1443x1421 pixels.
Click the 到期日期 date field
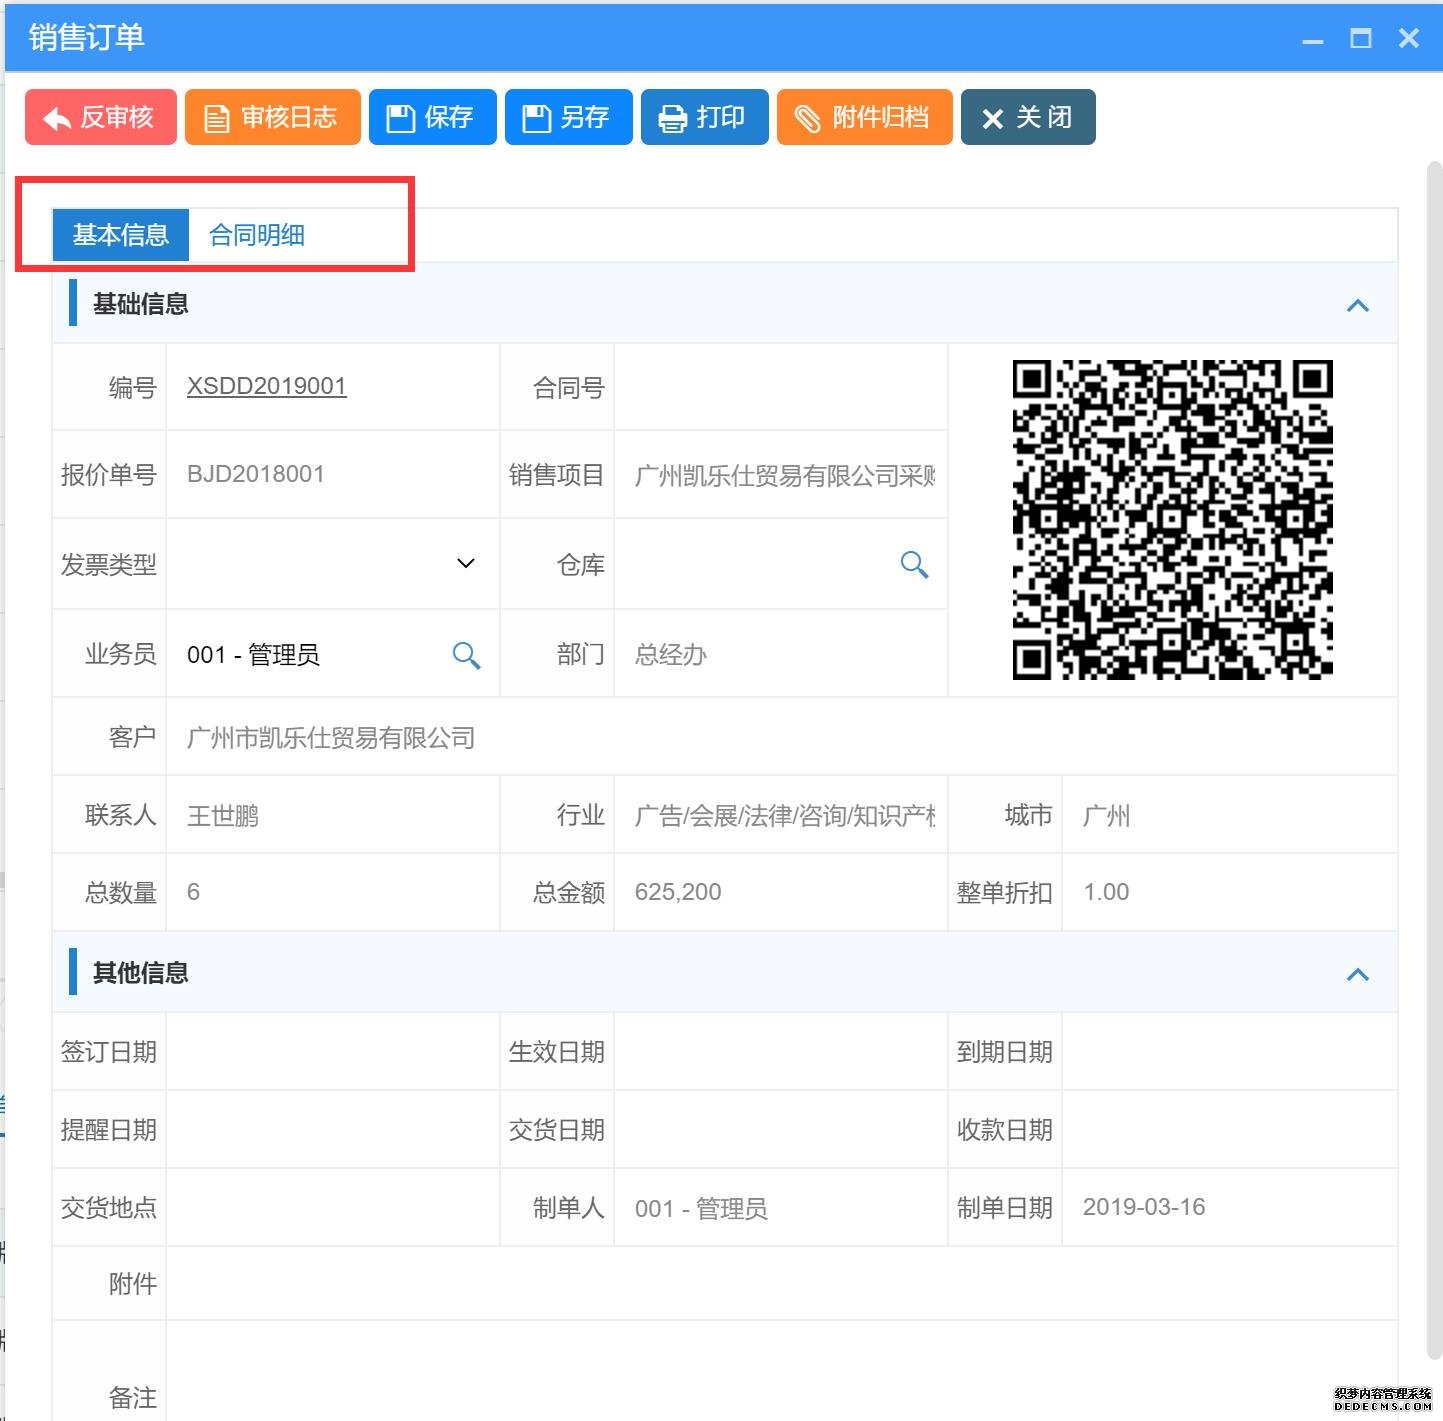[1229, 1052]
